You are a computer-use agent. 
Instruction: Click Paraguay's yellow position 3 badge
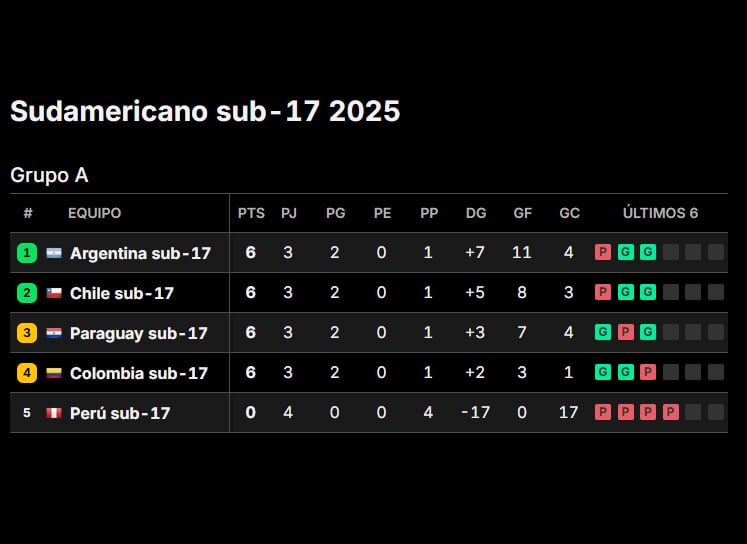pyautogui.click(x=27, y=333)
